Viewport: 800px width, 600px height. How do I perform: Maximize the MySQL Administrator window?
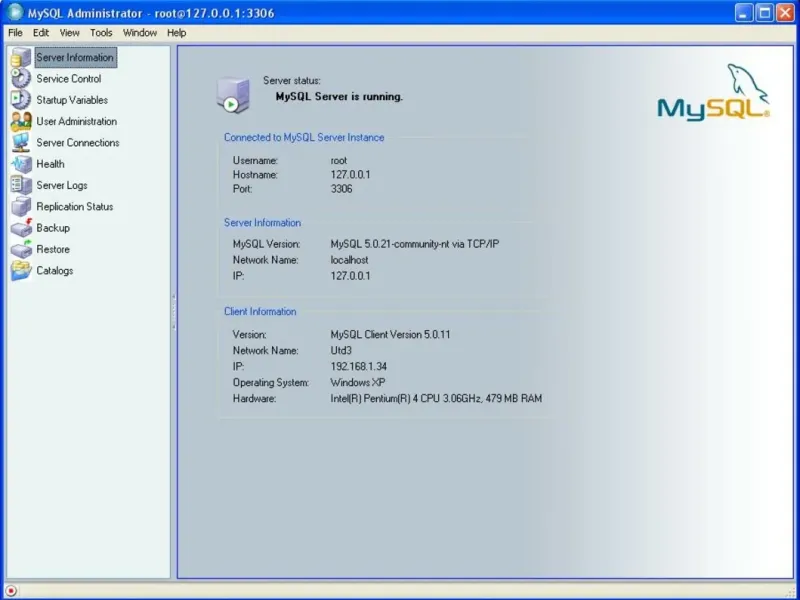coord(764,13)
